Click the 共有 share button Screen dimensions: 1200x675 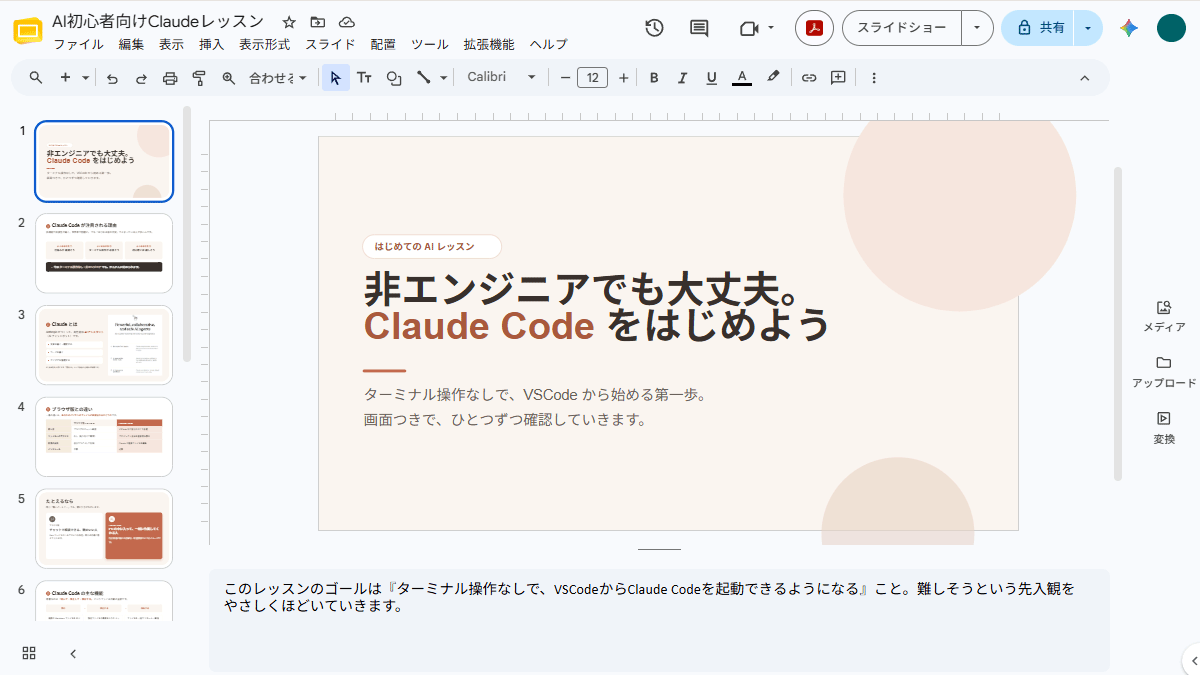pos(1040,28)
